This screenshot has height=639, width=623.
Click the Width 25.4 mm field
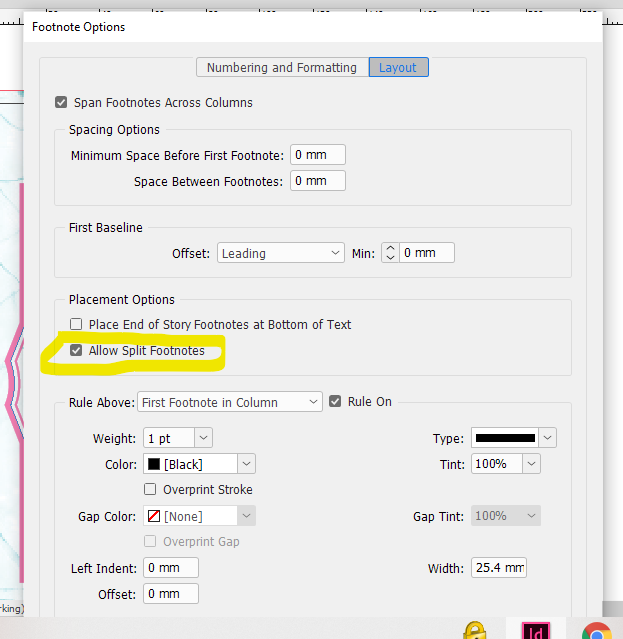point(499,568)
